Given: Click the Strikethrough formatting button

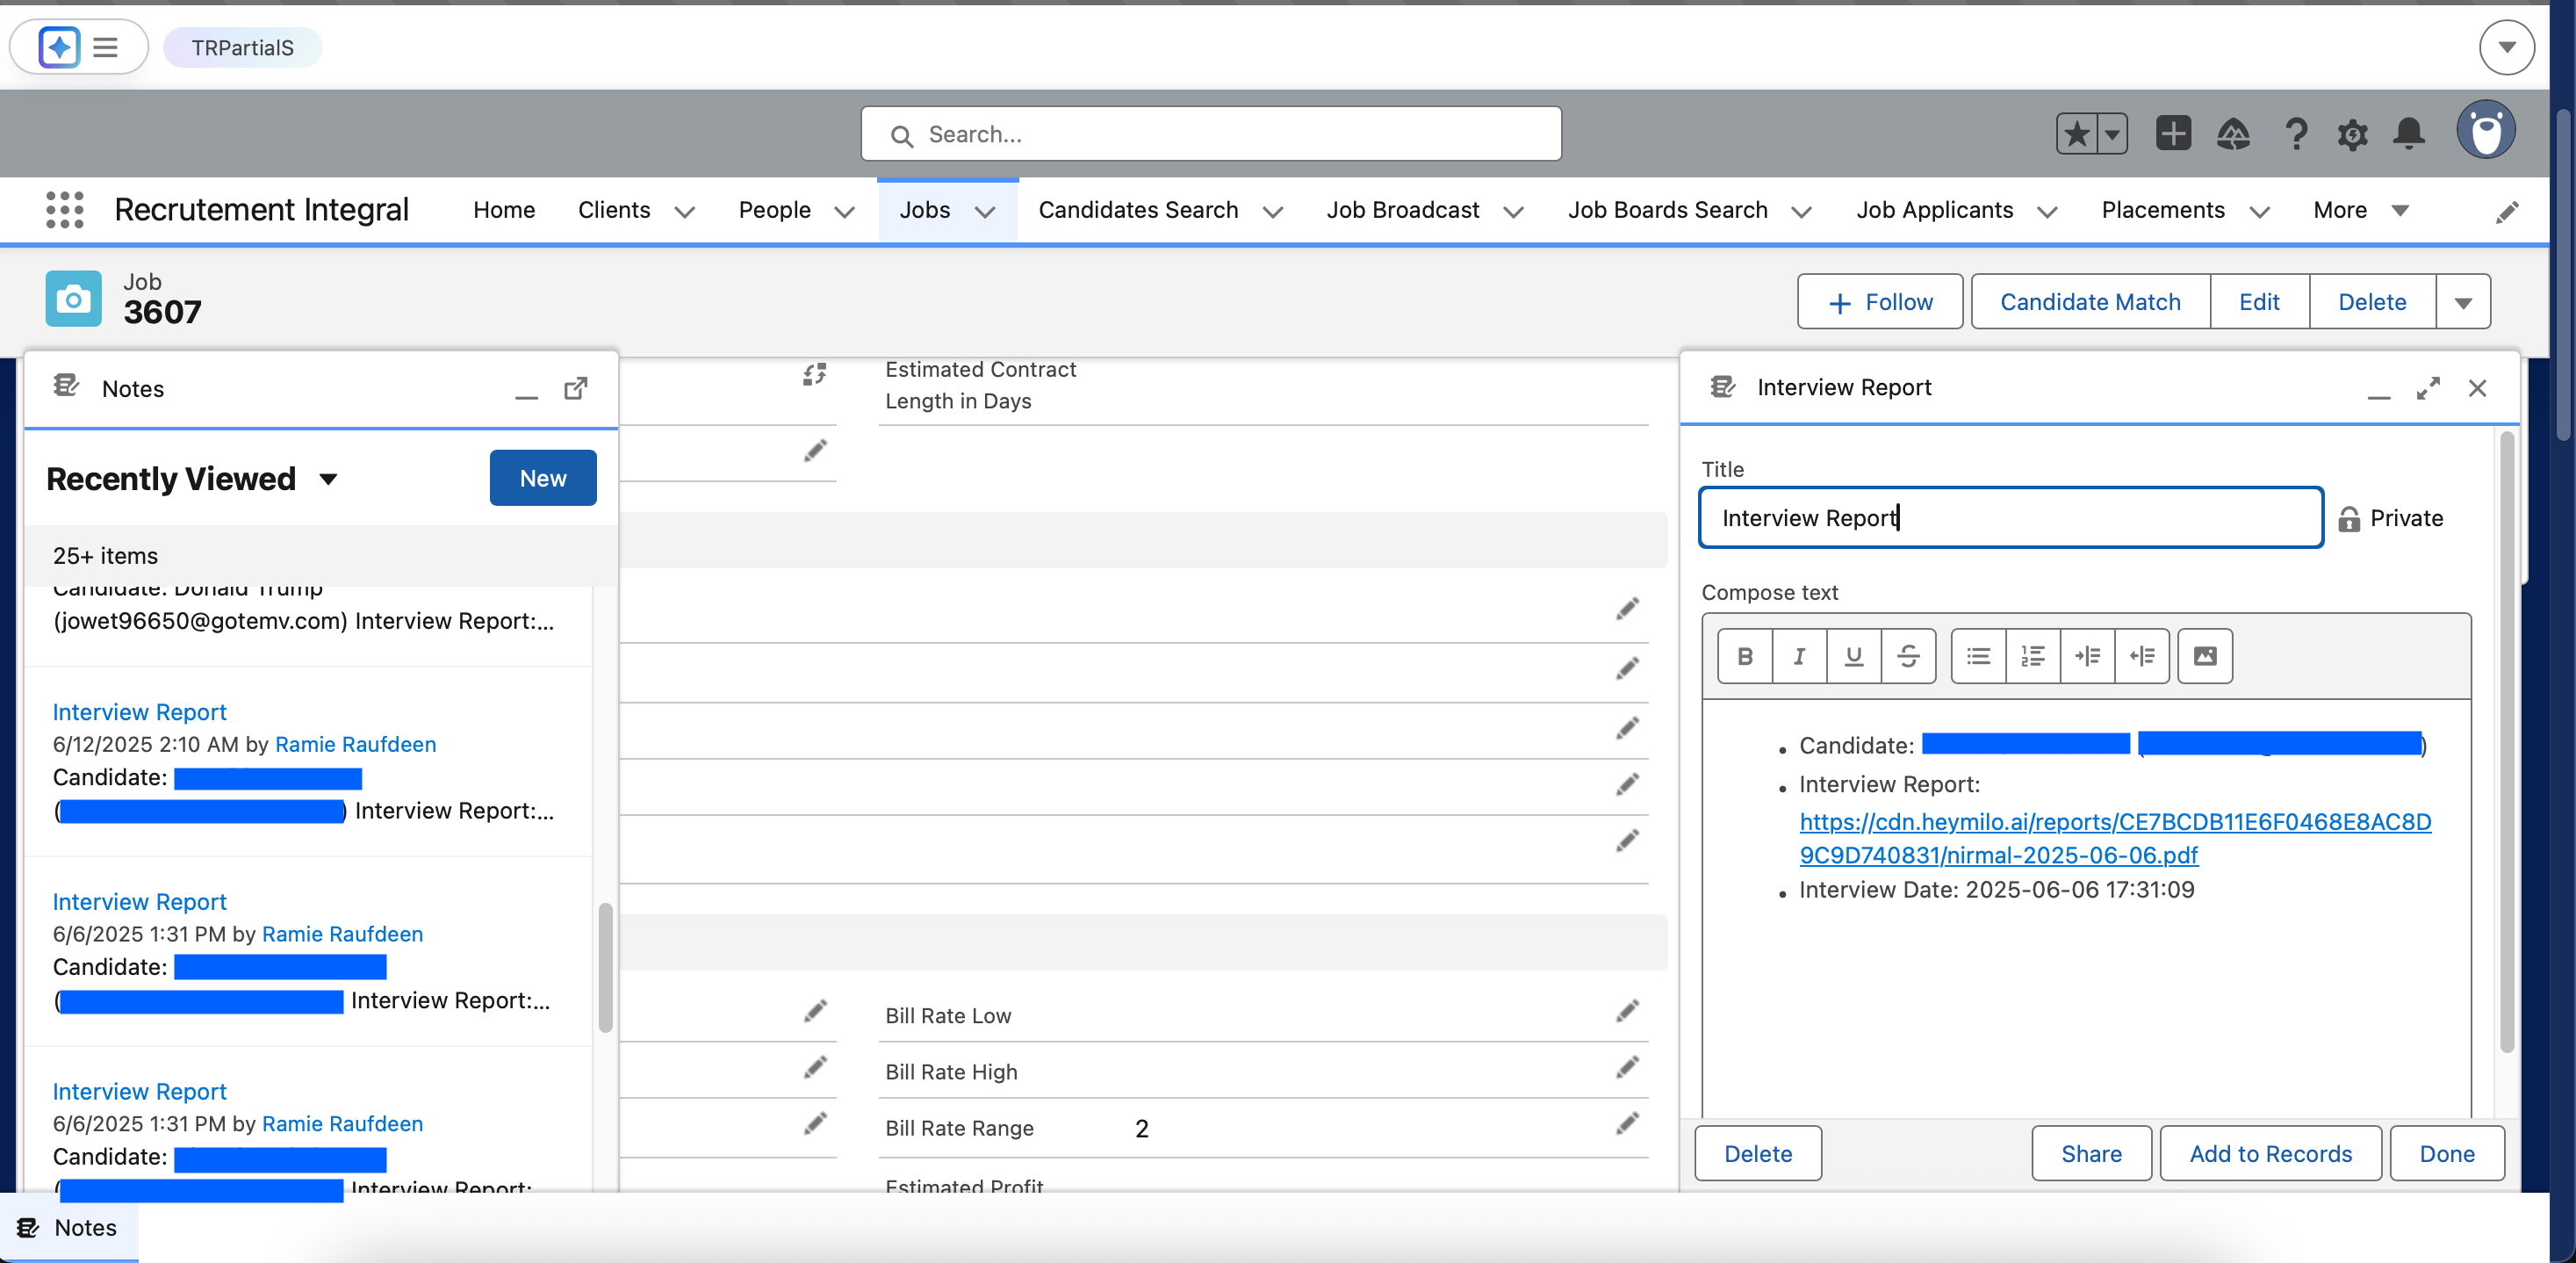Looking at the screenshot, I should click(1908, 656).
